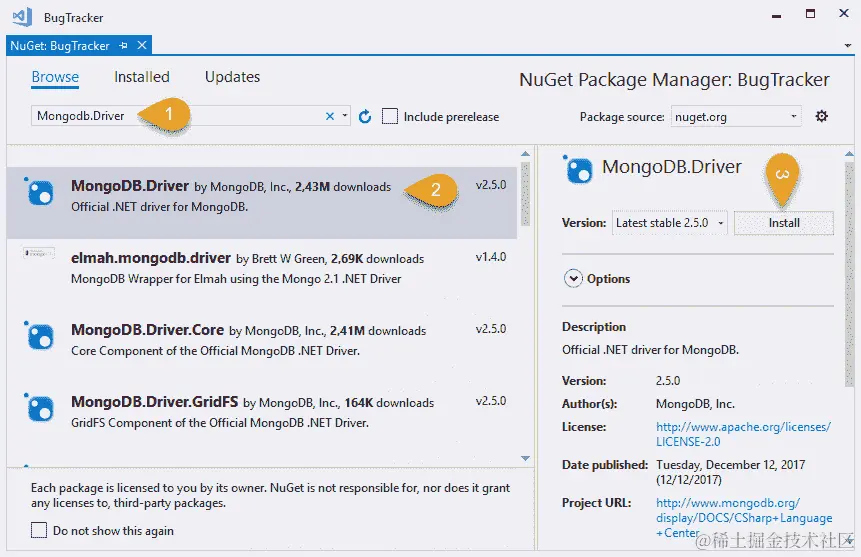Select MongoDB.Driver package row title
The width and height of the screenshot is (861, 557).
tap(130, 186)
